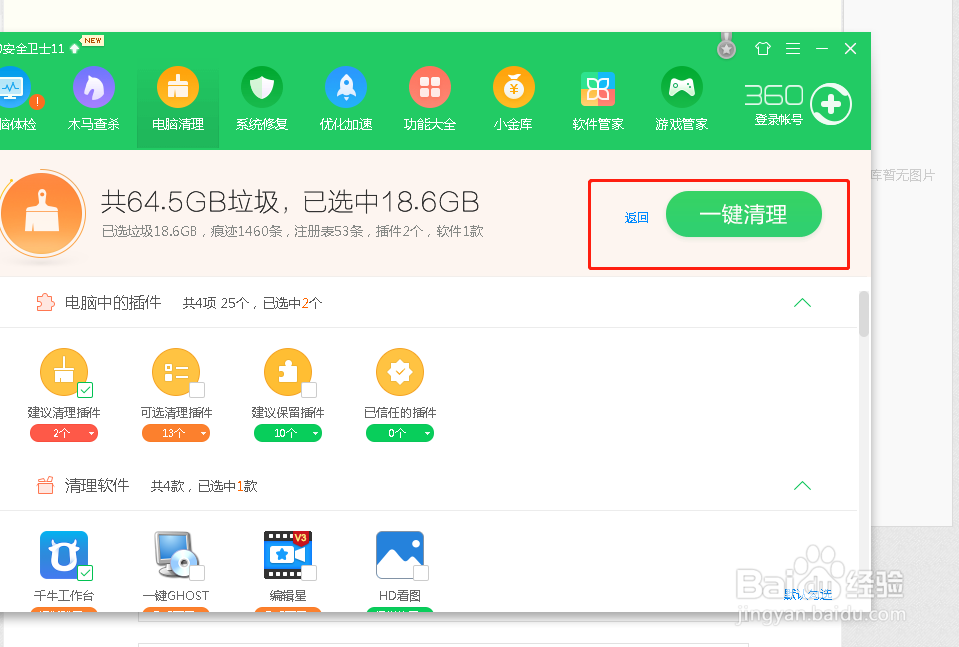
Task: Collapse the 电脑中的插件 section
Action: point(802,303)
